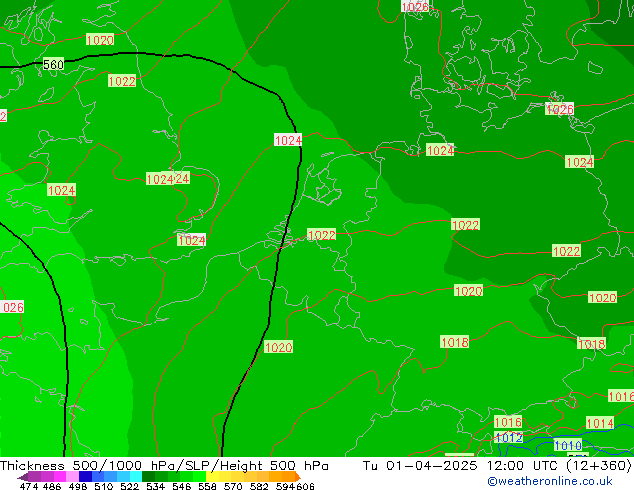Click the 474 legend value
Screen dimensions: 634x490
[29, 486]
